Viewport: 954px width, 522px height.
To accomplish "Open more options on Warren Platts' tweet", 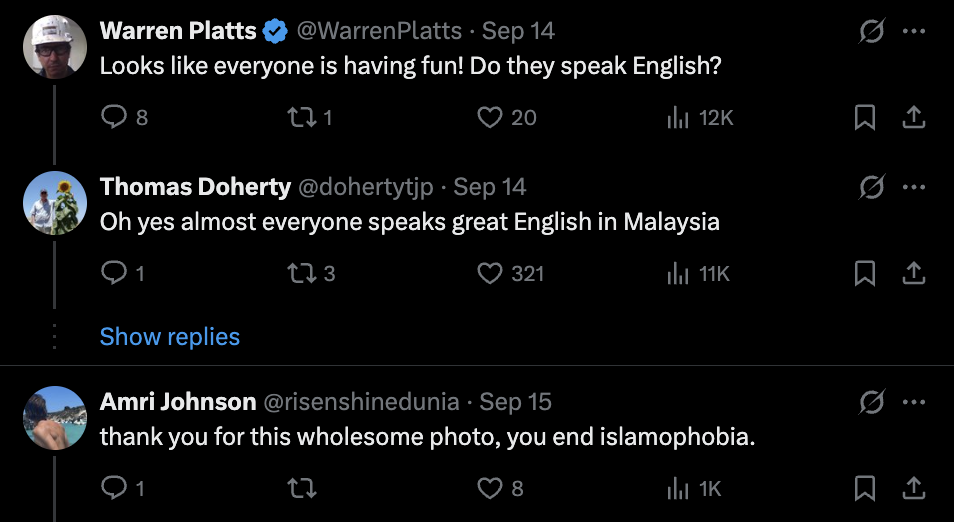I will [x=914, y=31].
